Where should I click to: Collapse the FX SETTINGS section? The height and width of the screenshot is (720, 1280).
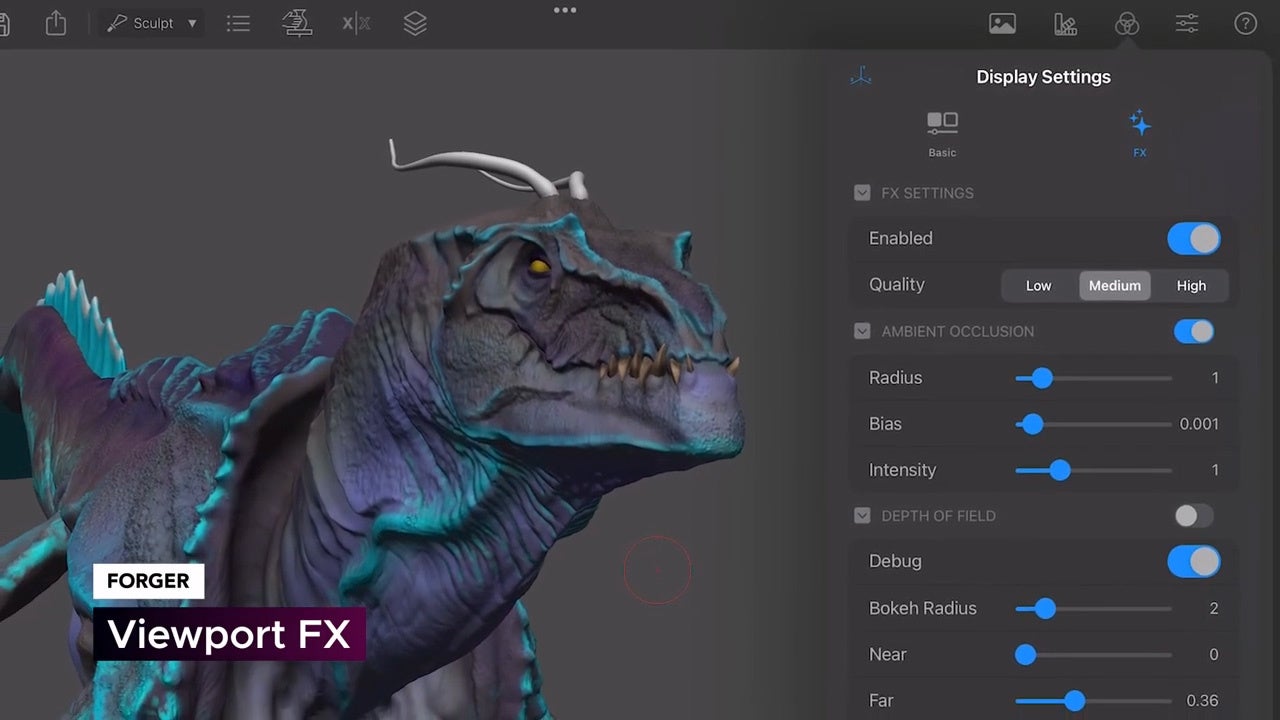coord(862,193)
